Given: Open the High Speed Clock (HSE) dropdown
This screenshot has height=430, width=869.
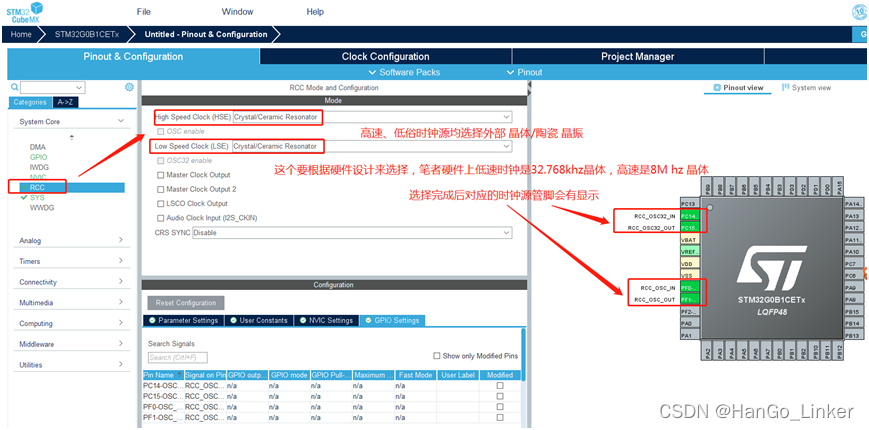Looking at the screenshot, I should (x=372, y=117).
